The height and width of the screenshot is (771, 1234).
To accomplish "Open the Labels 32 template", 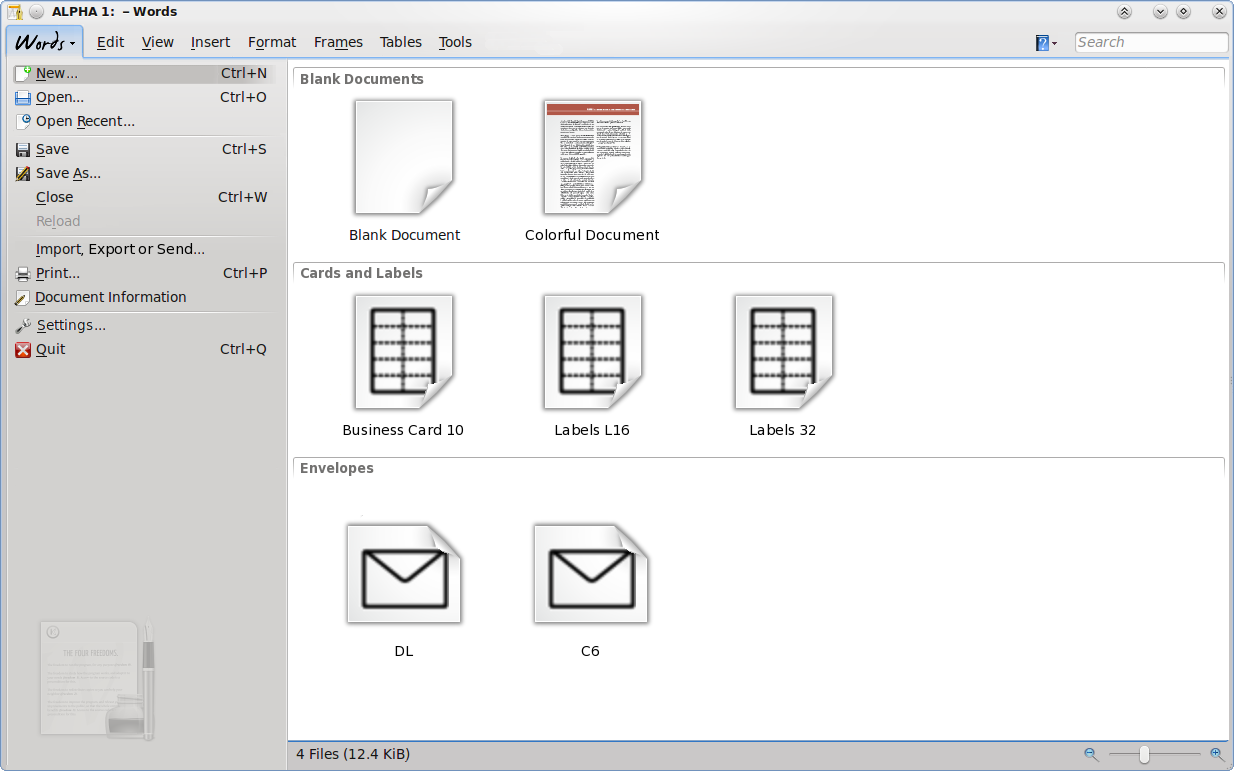I will [783, 352].
